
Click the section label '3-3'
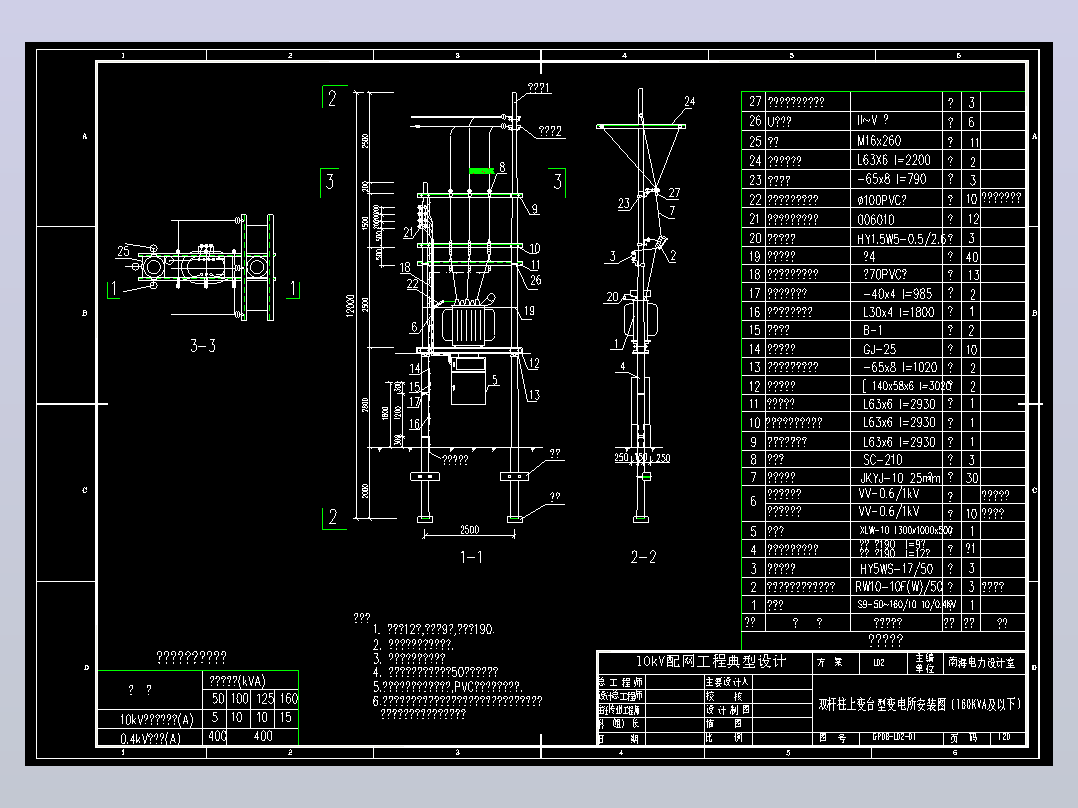(x=203, y=346)
